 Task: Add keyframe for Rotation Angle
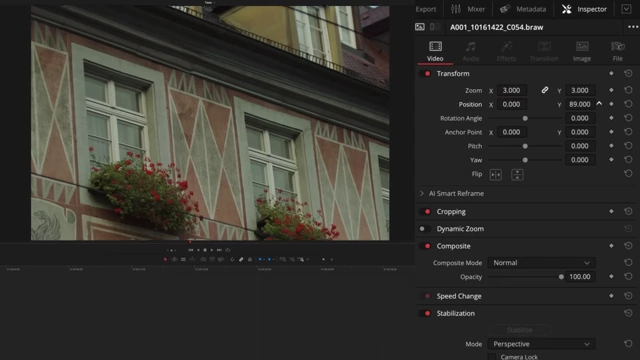click(611, 118)
